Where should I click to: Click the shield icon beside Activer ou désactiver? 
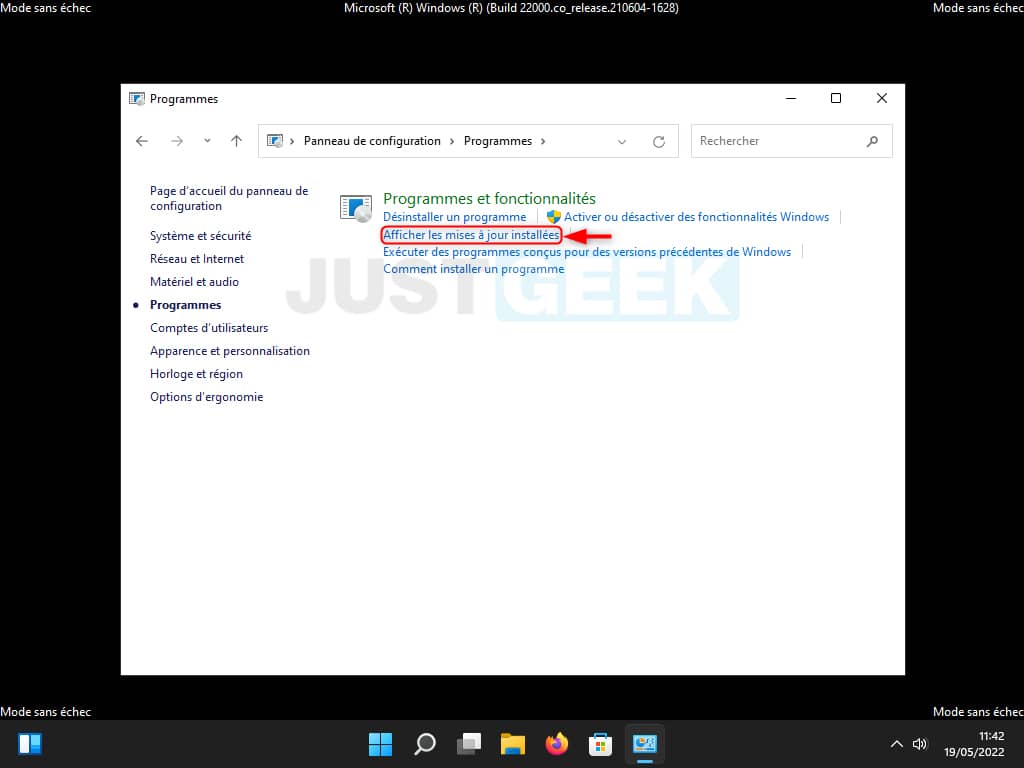point(554,217)
